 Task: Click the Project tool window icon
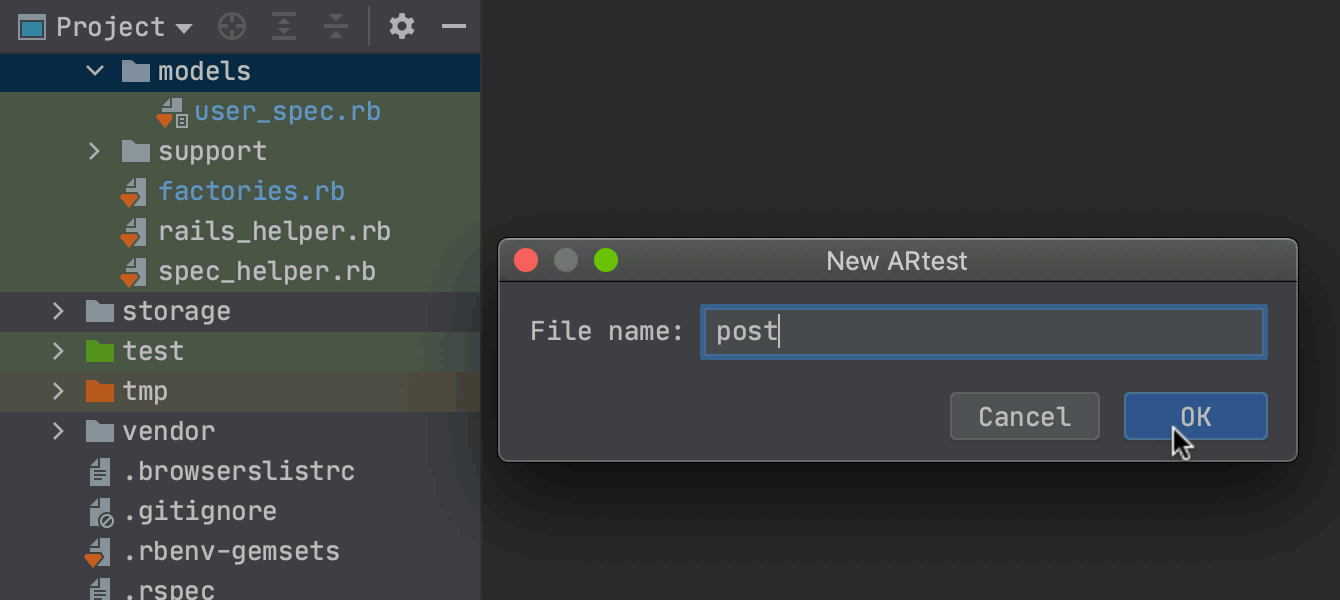pyautogui.click(x=32, y=27)
